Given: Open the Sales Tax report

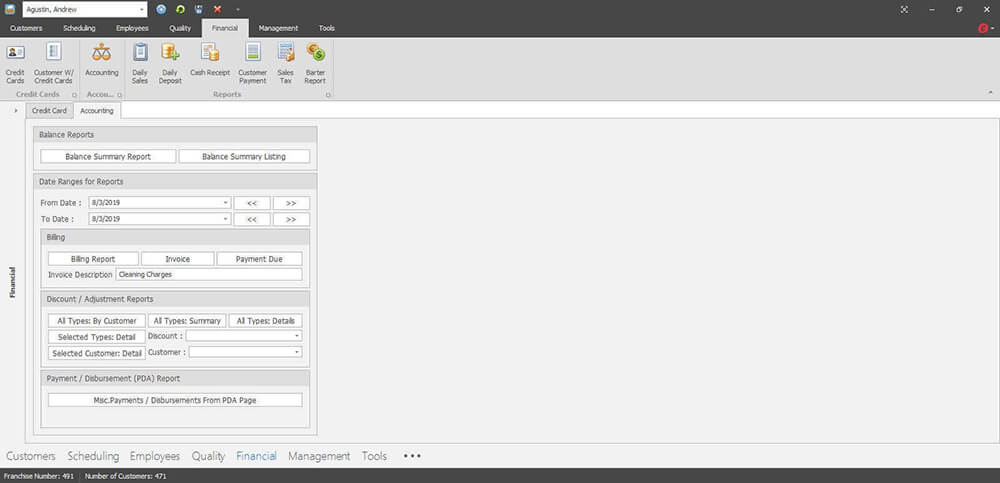Looking at the screenshot, I should click(x=286, y=62).
